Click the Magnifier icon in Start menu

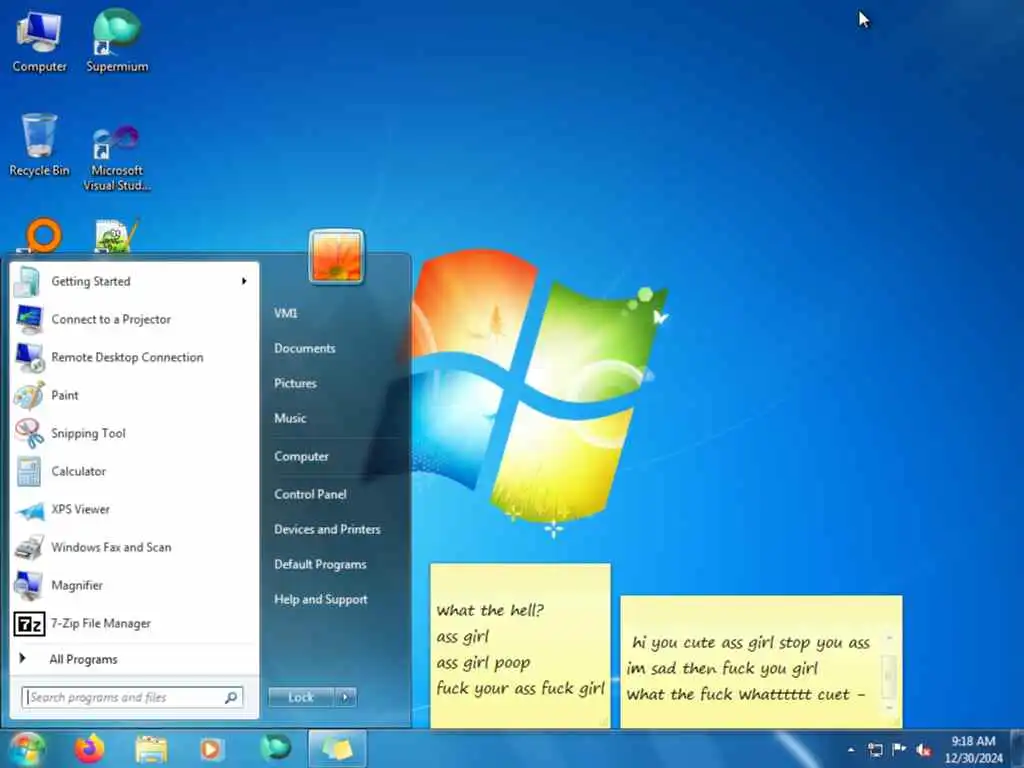click(x=29, y=585)
